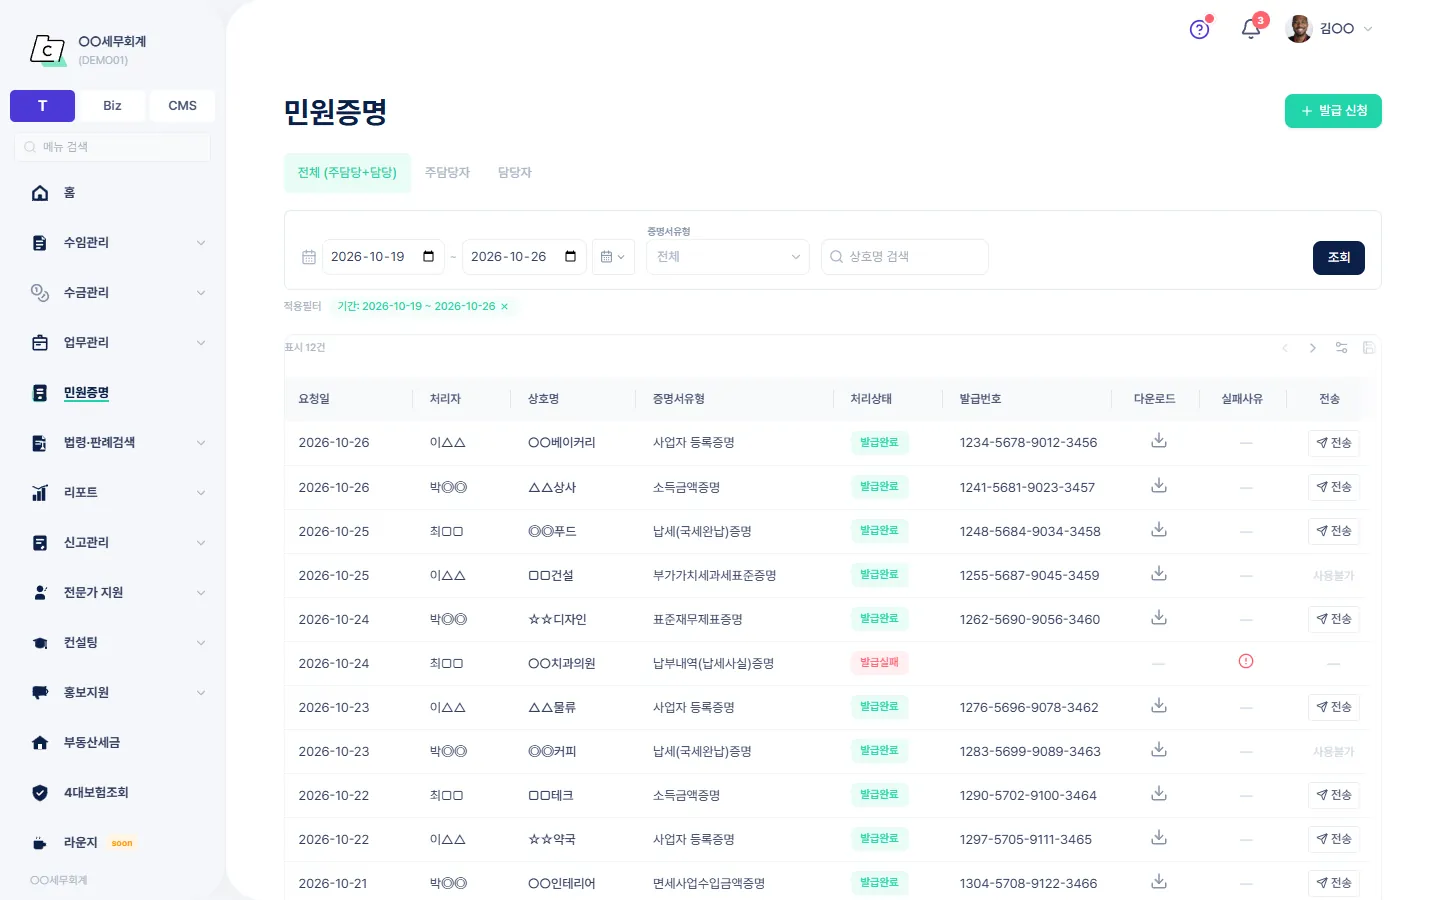Download the ☆☆디자인 표준재무제표증명
Screen dimensions: 1440x900
pos(1159,617)
